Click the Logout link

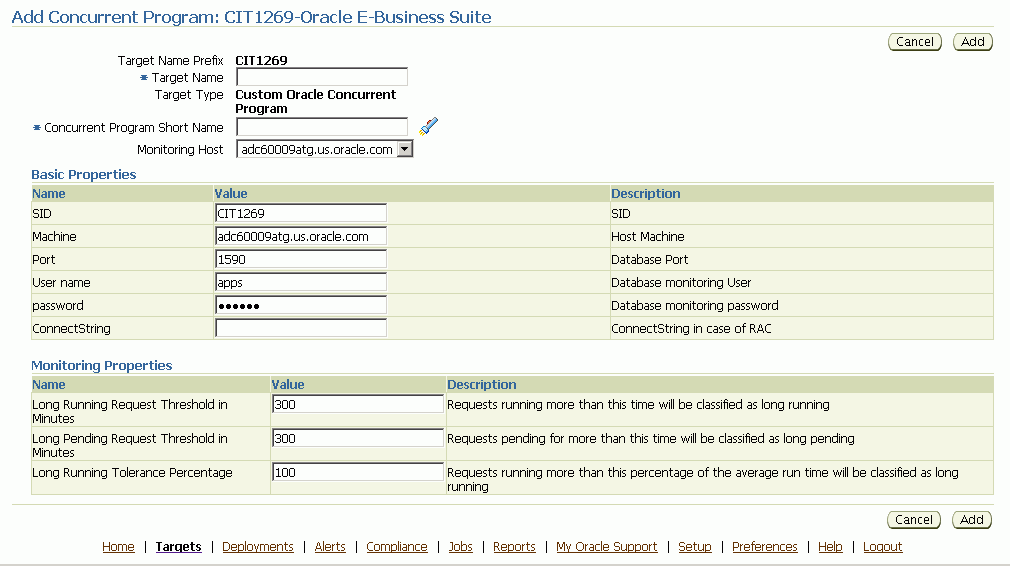coord(882,547)
